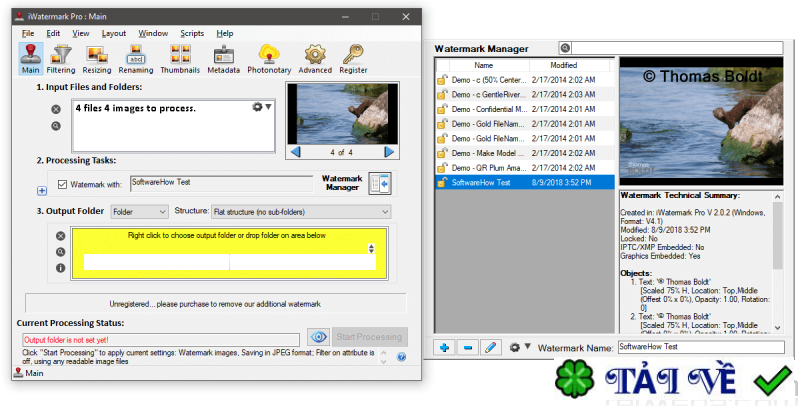The height and width of the screenshot is (406, 800).
Task: Open the Advanced gear settings
Action: click(x=315, y=59)
